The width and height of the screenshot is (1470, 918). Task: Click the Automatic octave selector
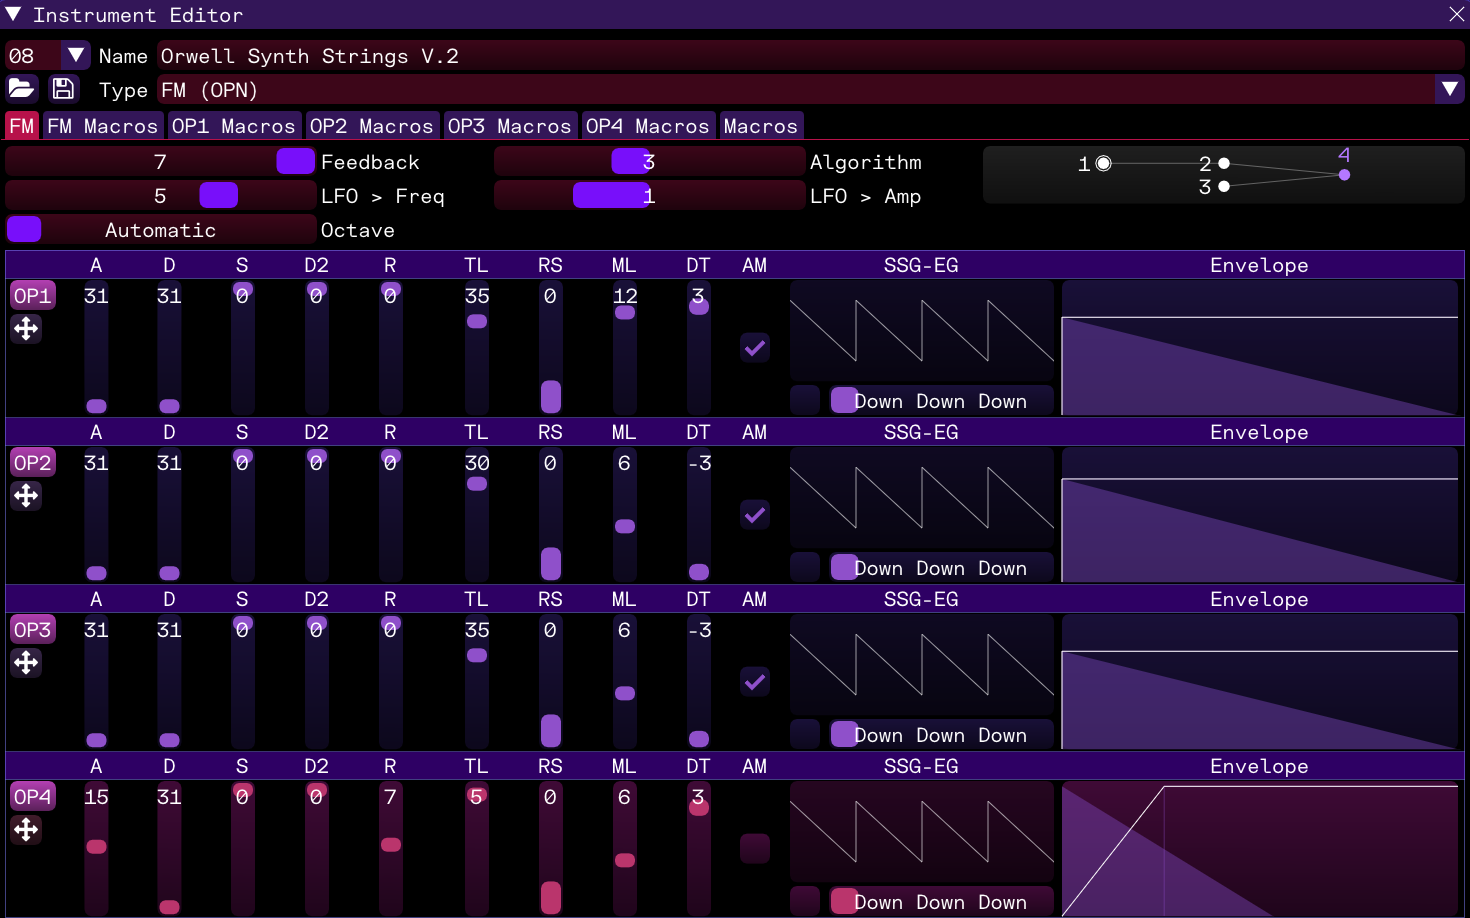[x=160, y=230]
